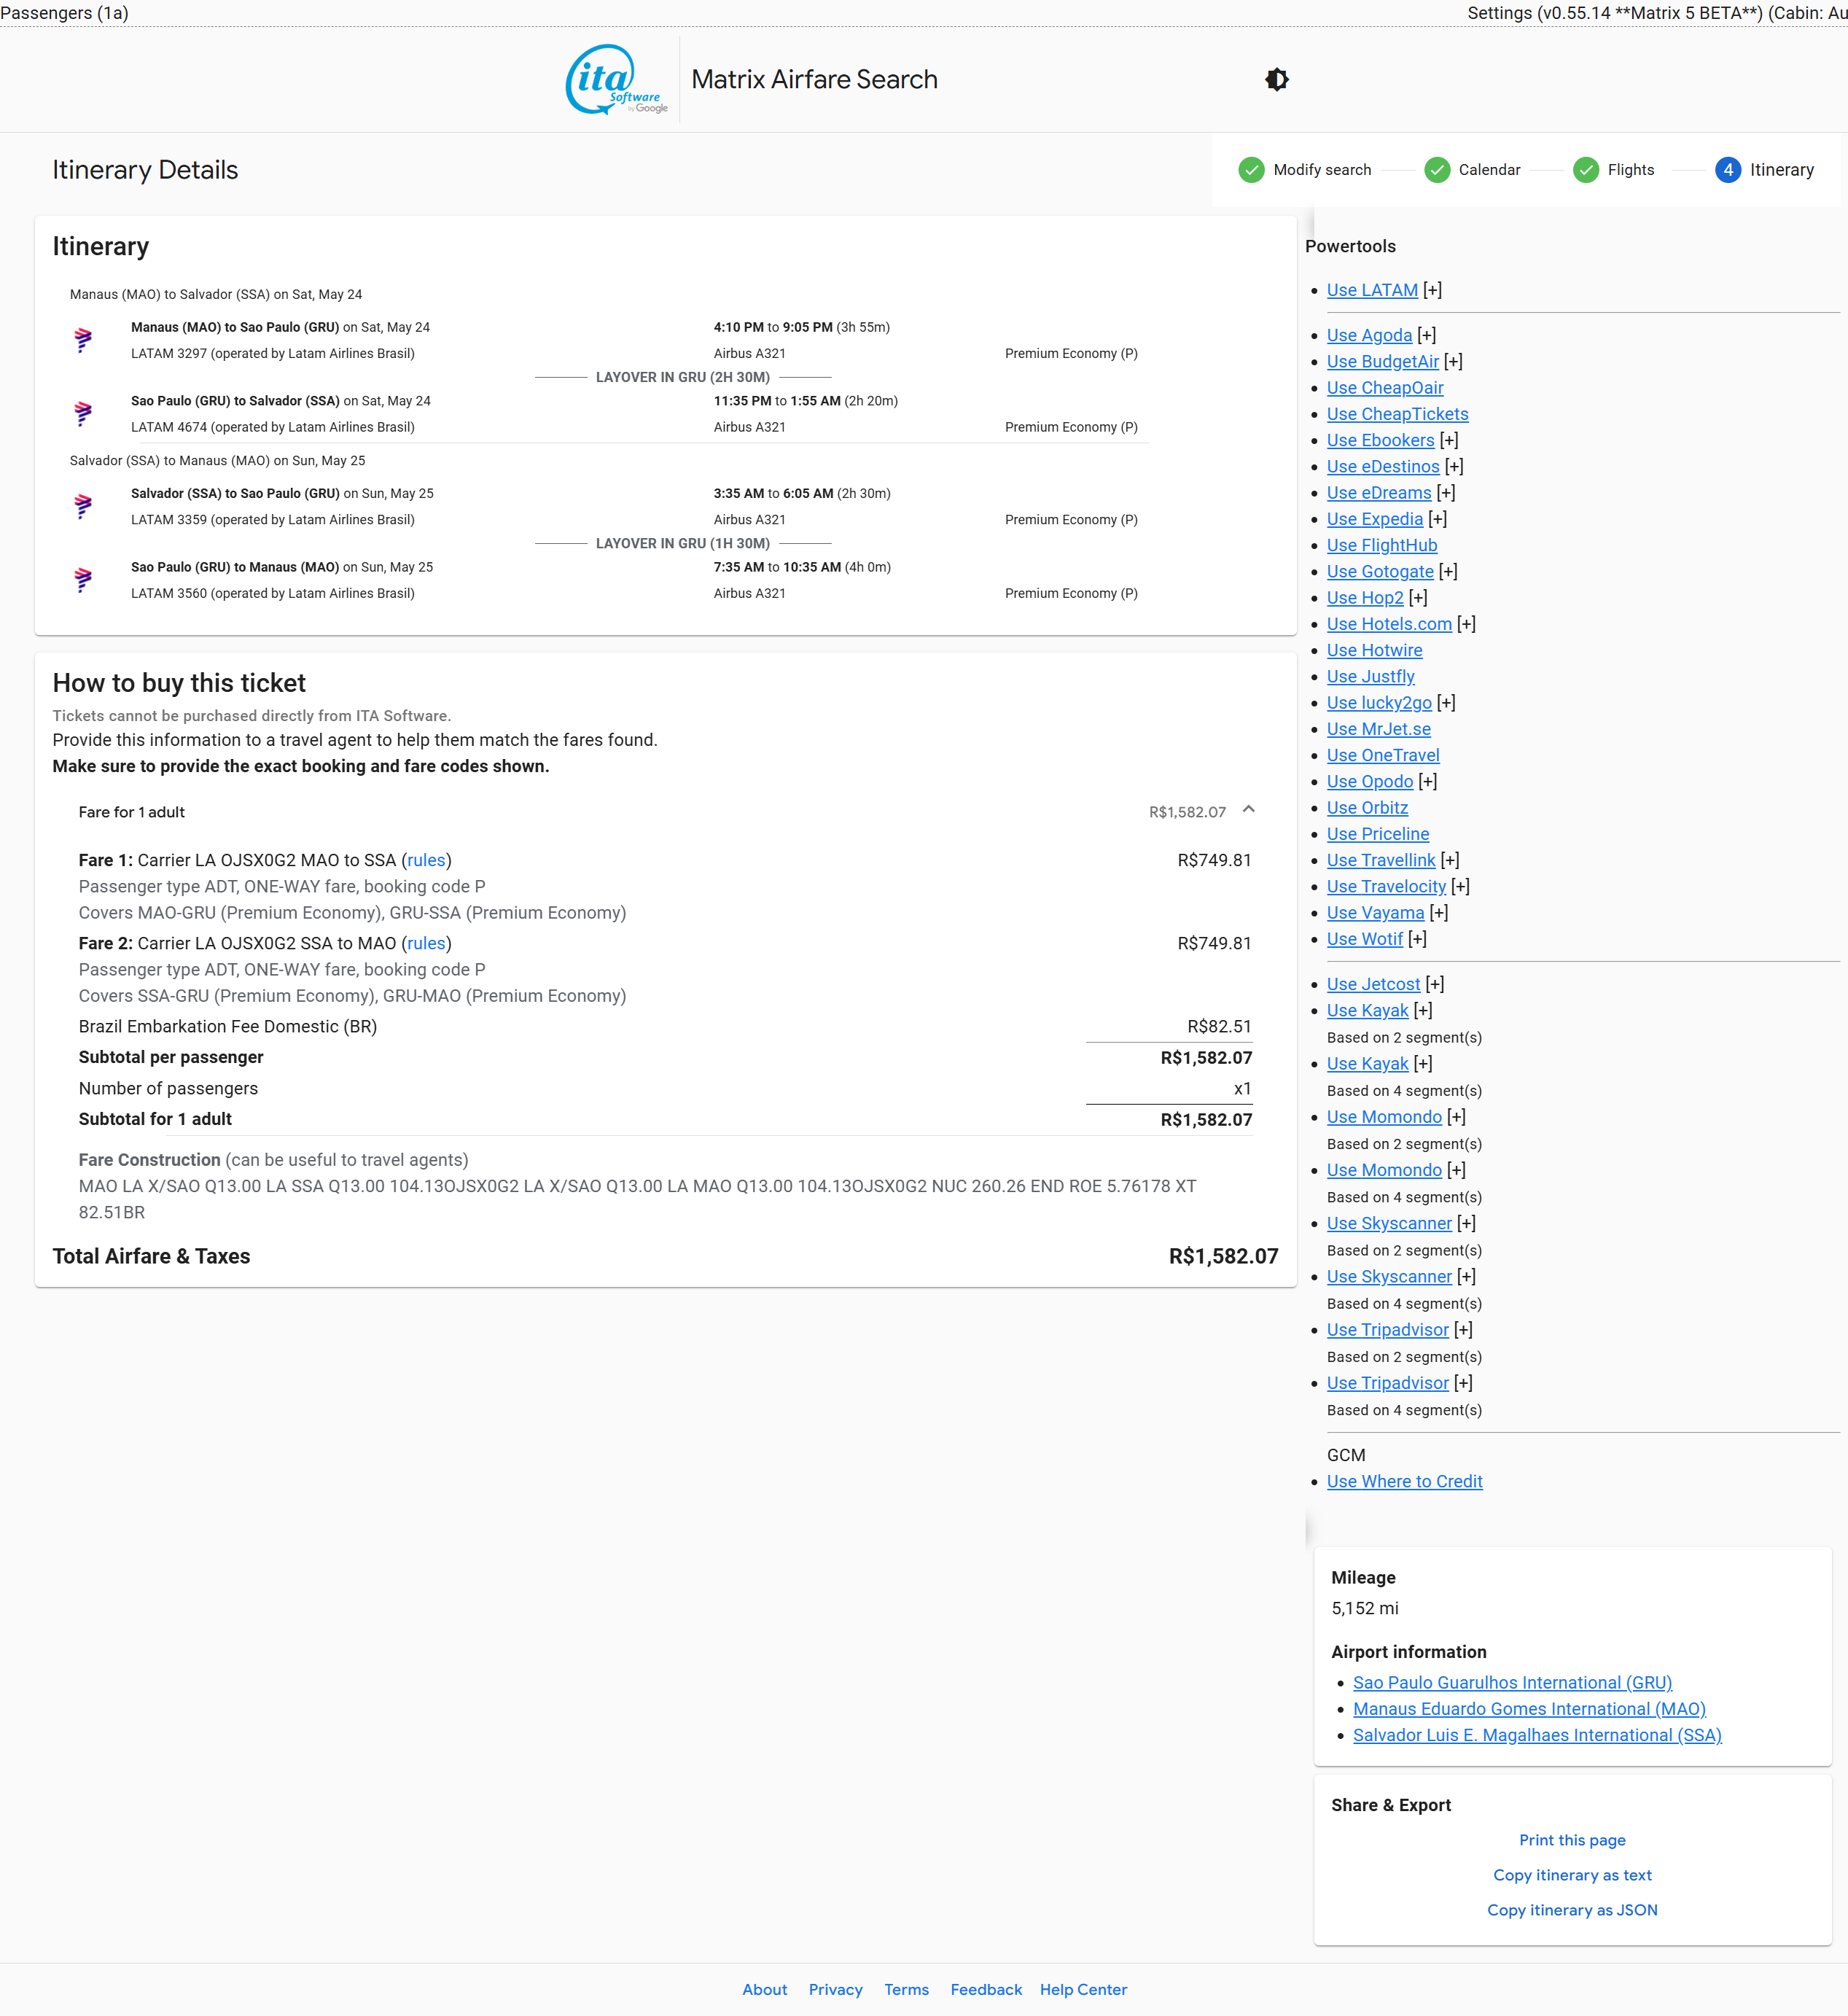
Task: Open the Feedback footer link
Action: [x=986, y=1990]
